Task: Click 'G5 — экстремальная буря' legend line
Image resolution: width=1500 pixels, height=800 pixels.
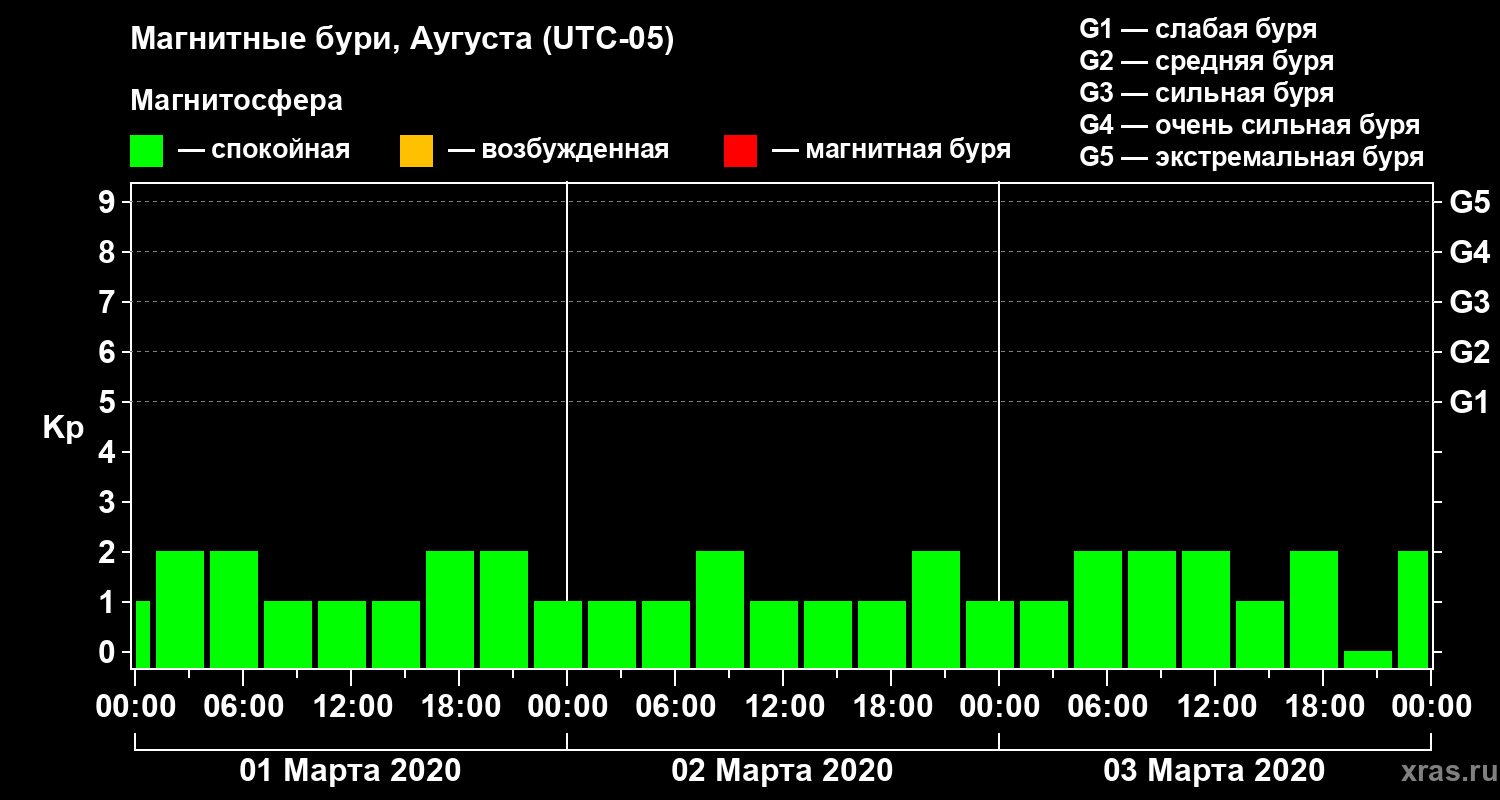Action: click(1251, 158)
